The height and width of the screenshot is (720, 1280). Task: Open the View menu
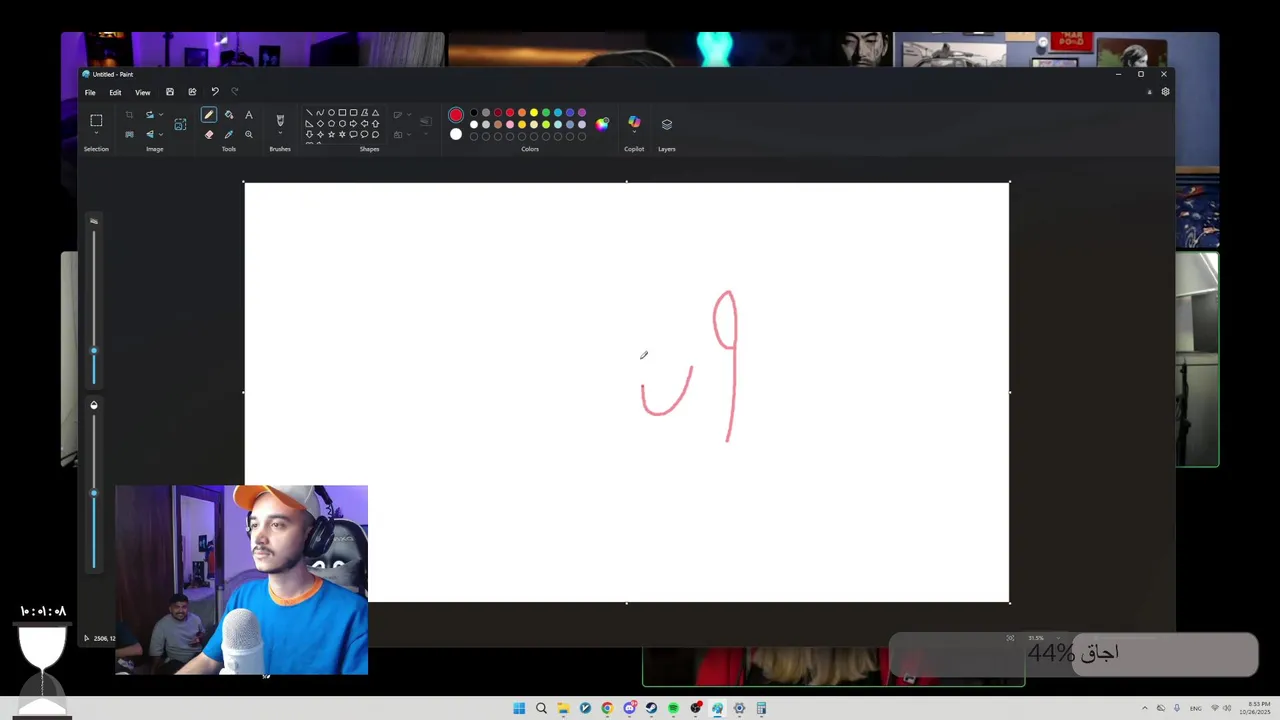tap(143, 92)
